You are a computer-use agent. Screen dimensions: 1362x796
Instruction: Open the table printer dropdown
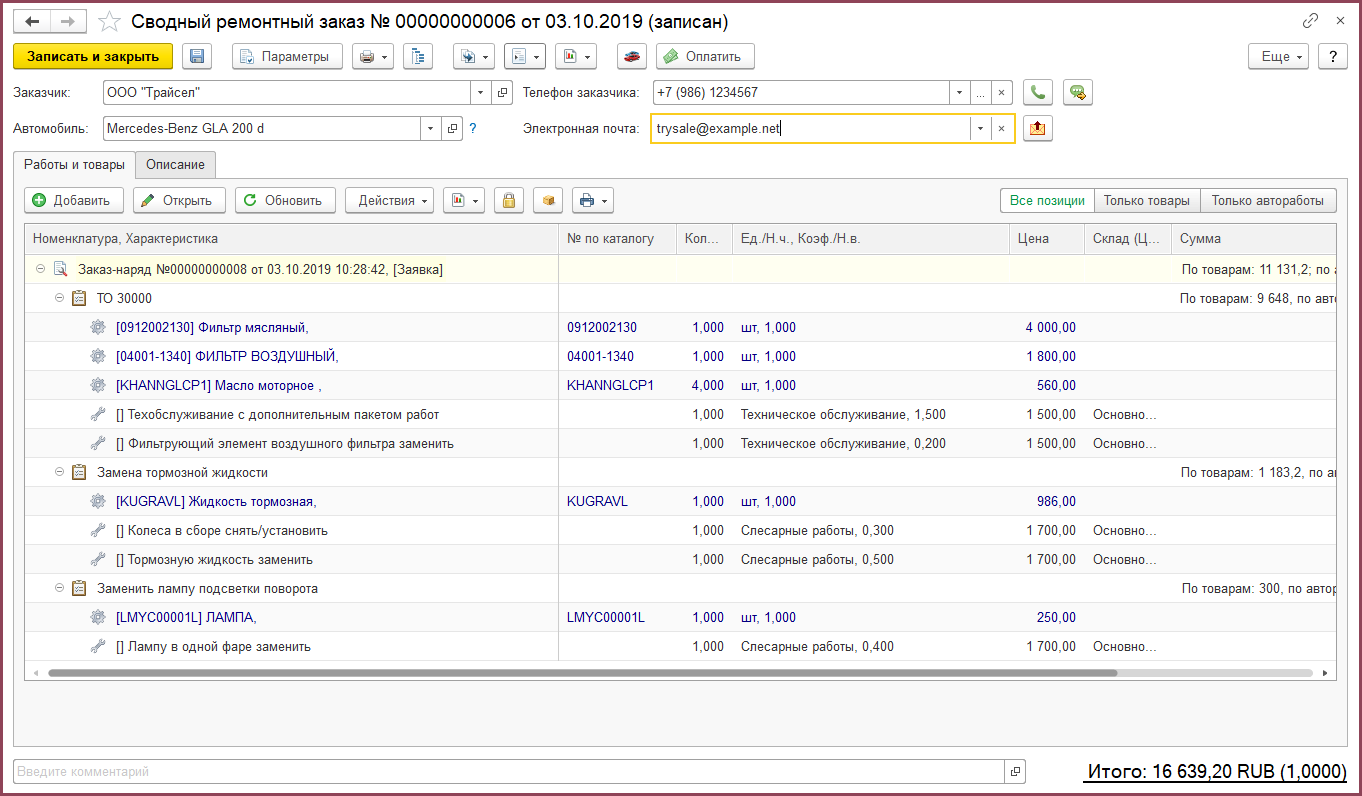click(x=592, y=200)
